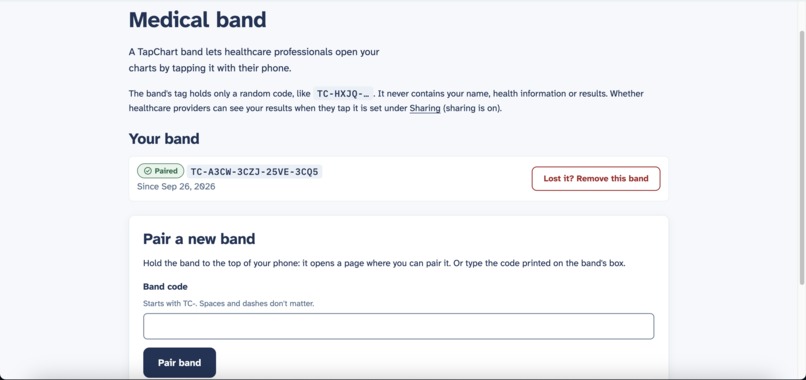The width and height of the screenshot is (806, 380).
Task: Click the example code chip TC-HXJQ-…
Action: [343, 94]
